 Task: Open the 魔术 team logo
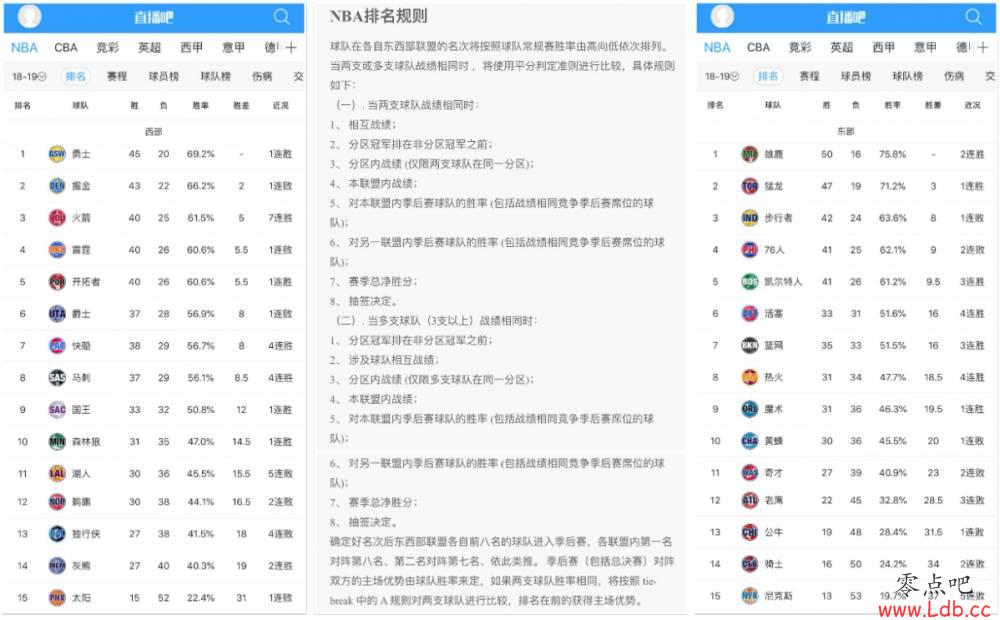[x=749, y=409]
